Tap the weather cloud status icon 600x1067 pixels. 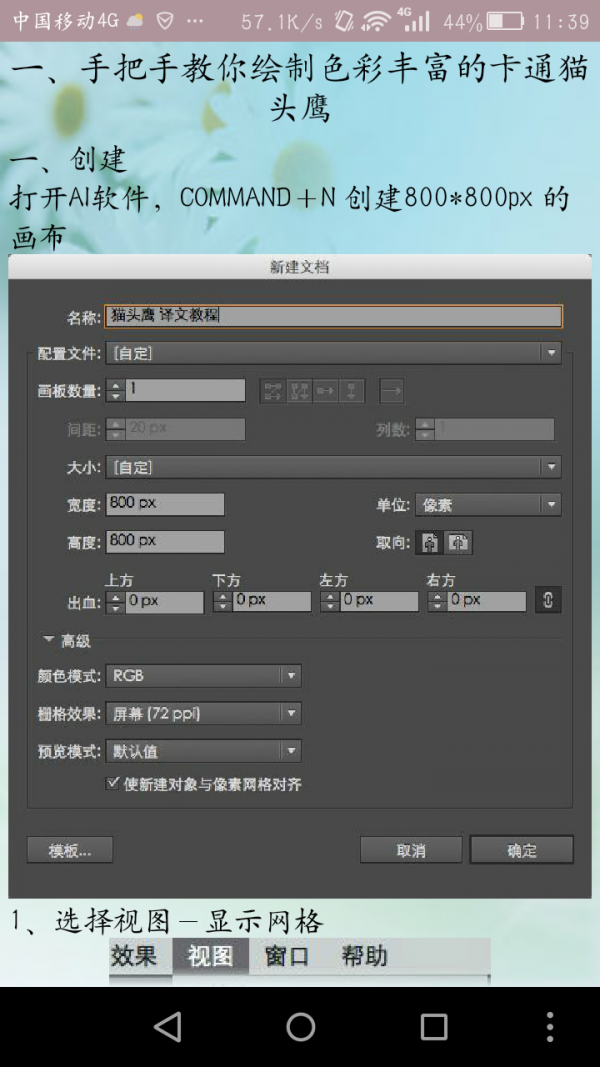pos(136,21)
